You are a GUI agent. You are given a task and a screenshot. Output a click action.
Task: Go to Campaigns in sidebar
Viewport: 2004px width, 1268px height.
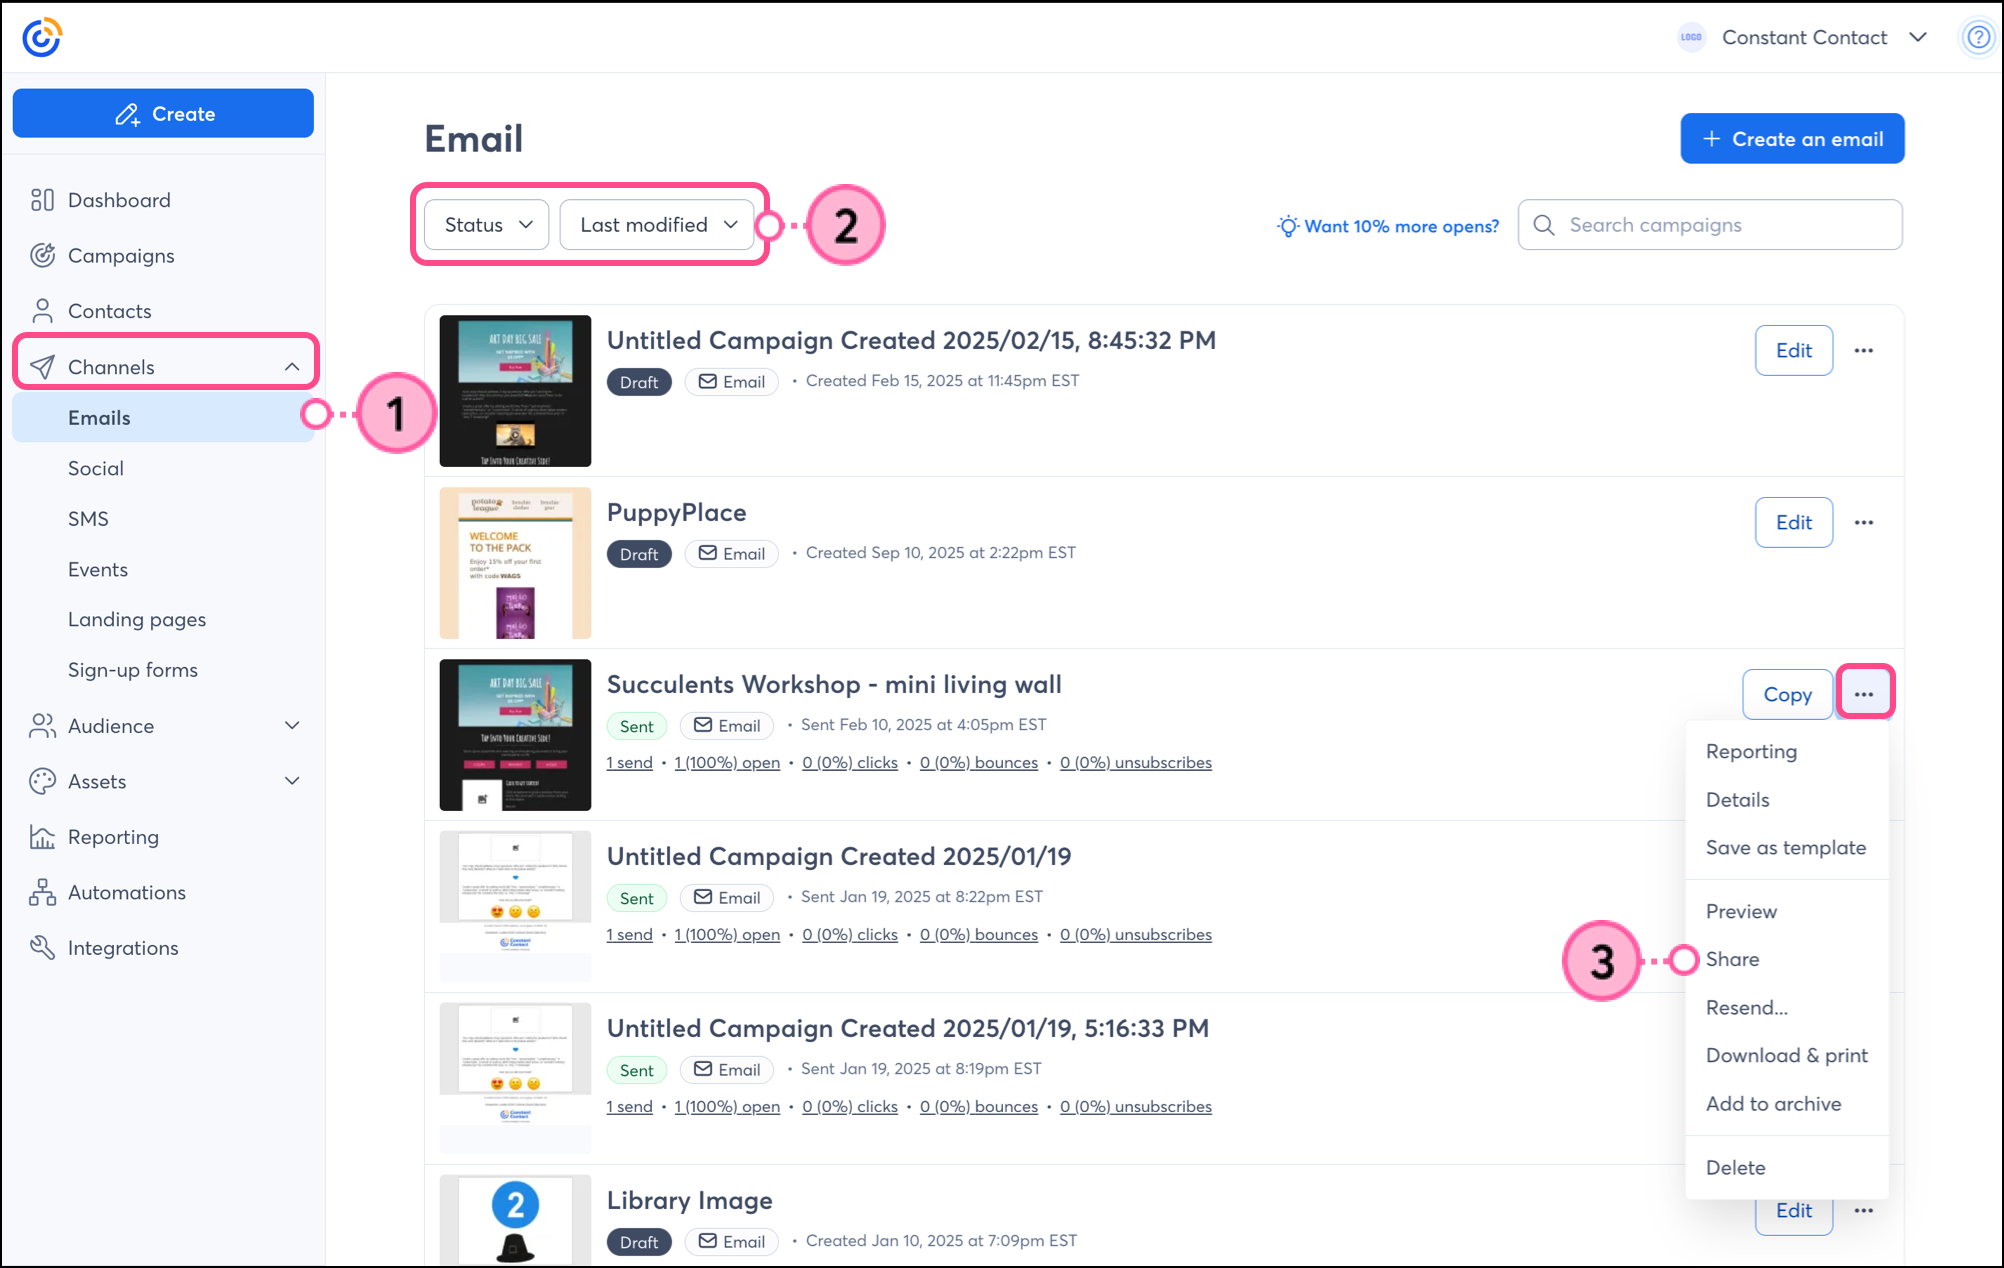coord(120,256)
